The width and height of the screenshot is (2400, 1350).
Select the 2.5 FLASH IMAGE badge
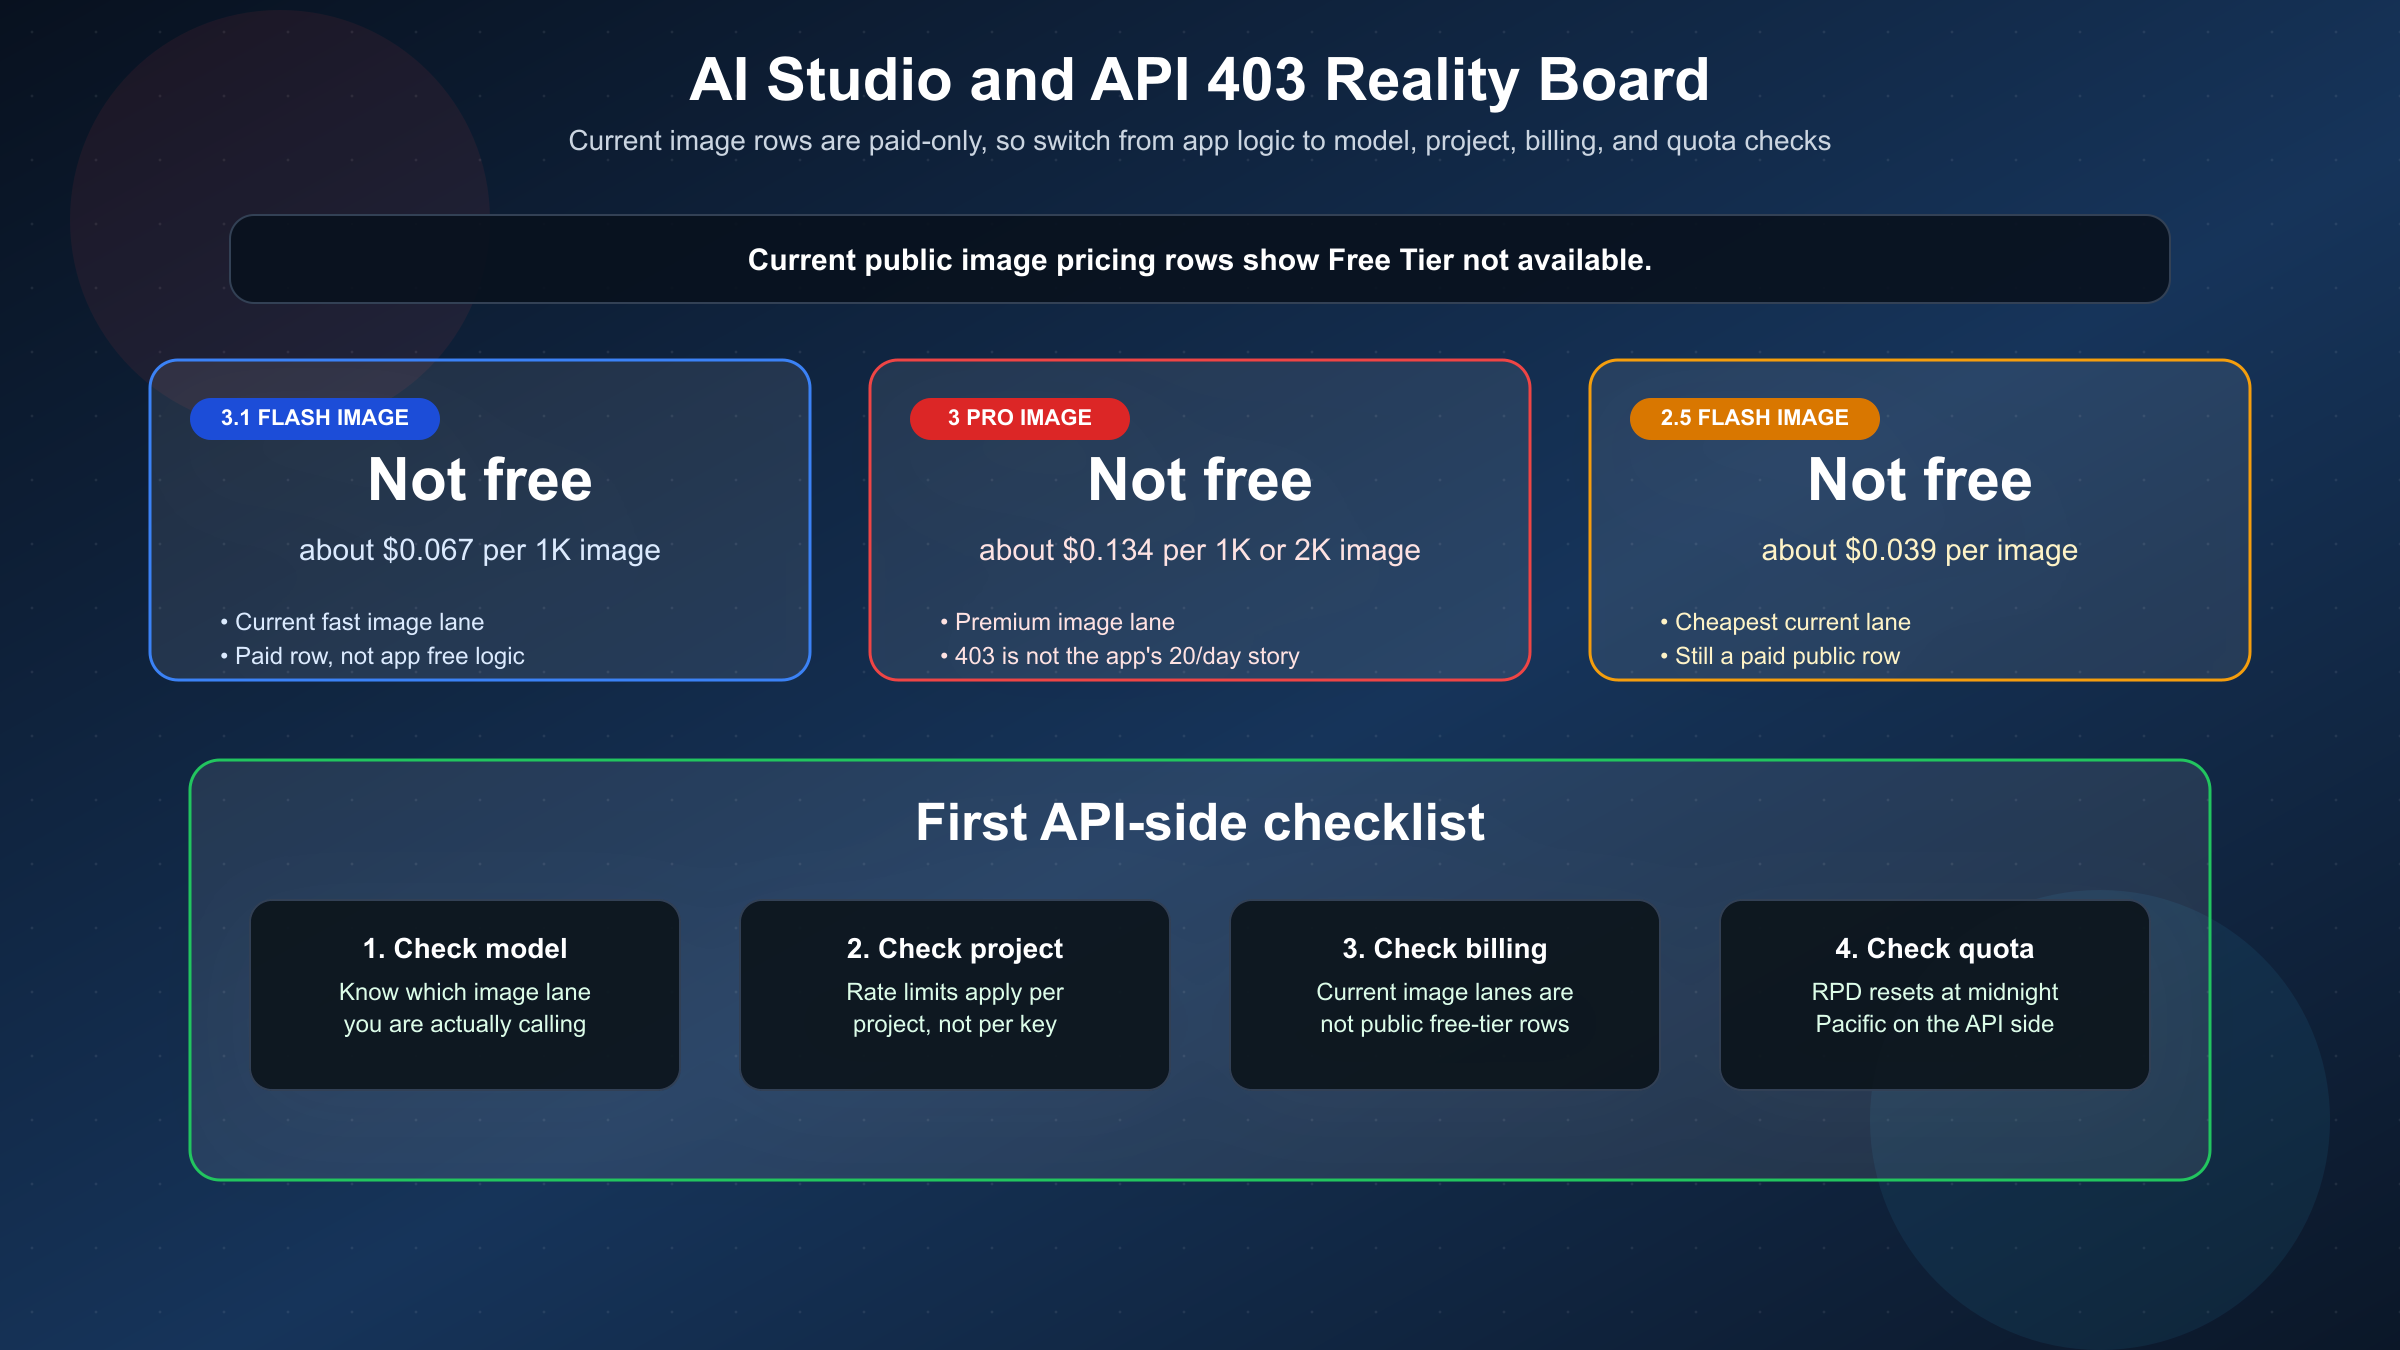1754,418
